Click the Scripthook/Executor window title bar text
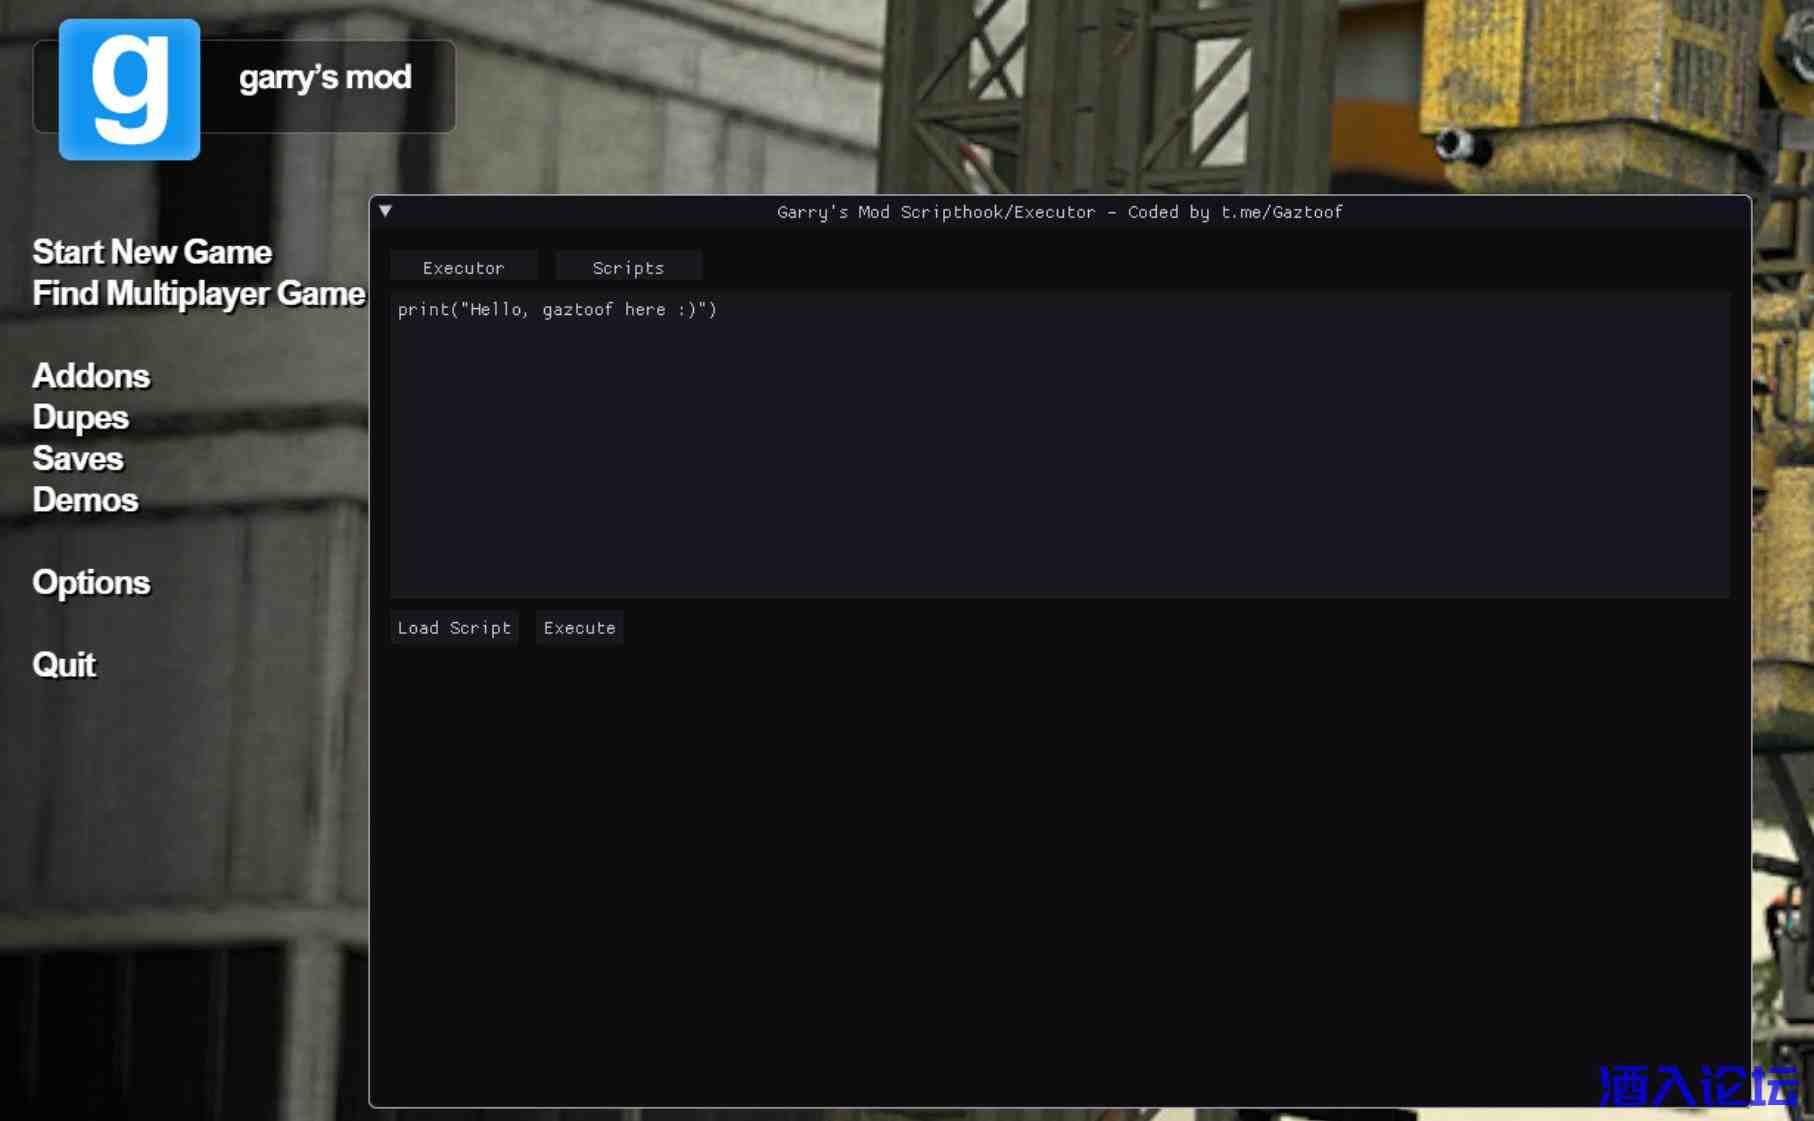This screenshot has height=1121, width=1814. 1060,212
